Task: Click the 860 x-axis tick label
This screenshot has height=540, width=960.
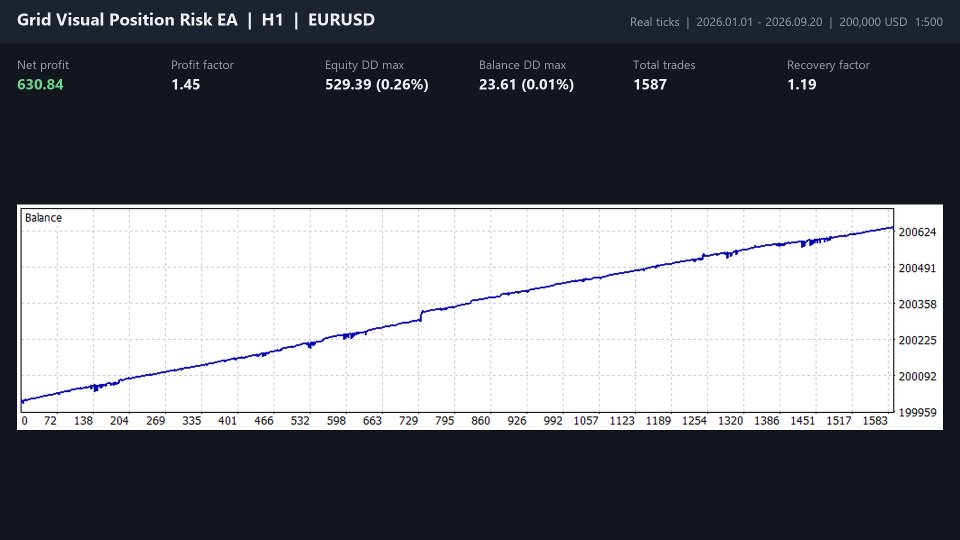Action: click(481, 421)
